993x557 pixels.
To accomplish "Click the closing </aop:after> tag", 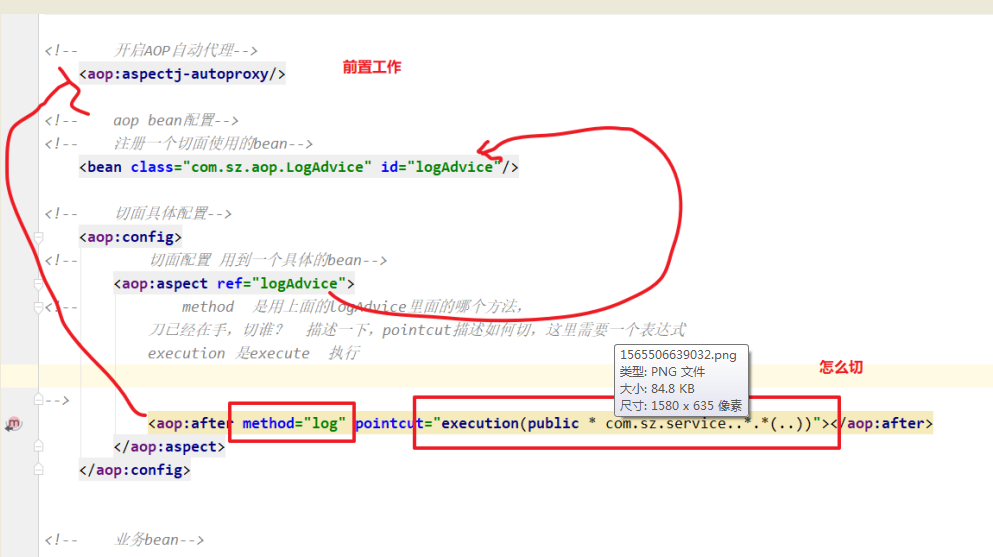I will 882,423.
